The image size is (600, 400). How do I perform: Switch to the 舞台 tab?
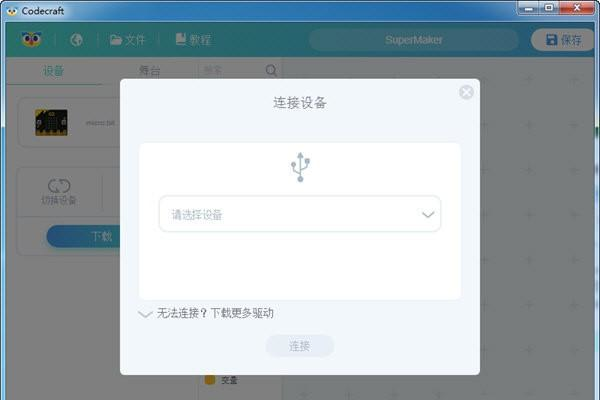point(150,71)
